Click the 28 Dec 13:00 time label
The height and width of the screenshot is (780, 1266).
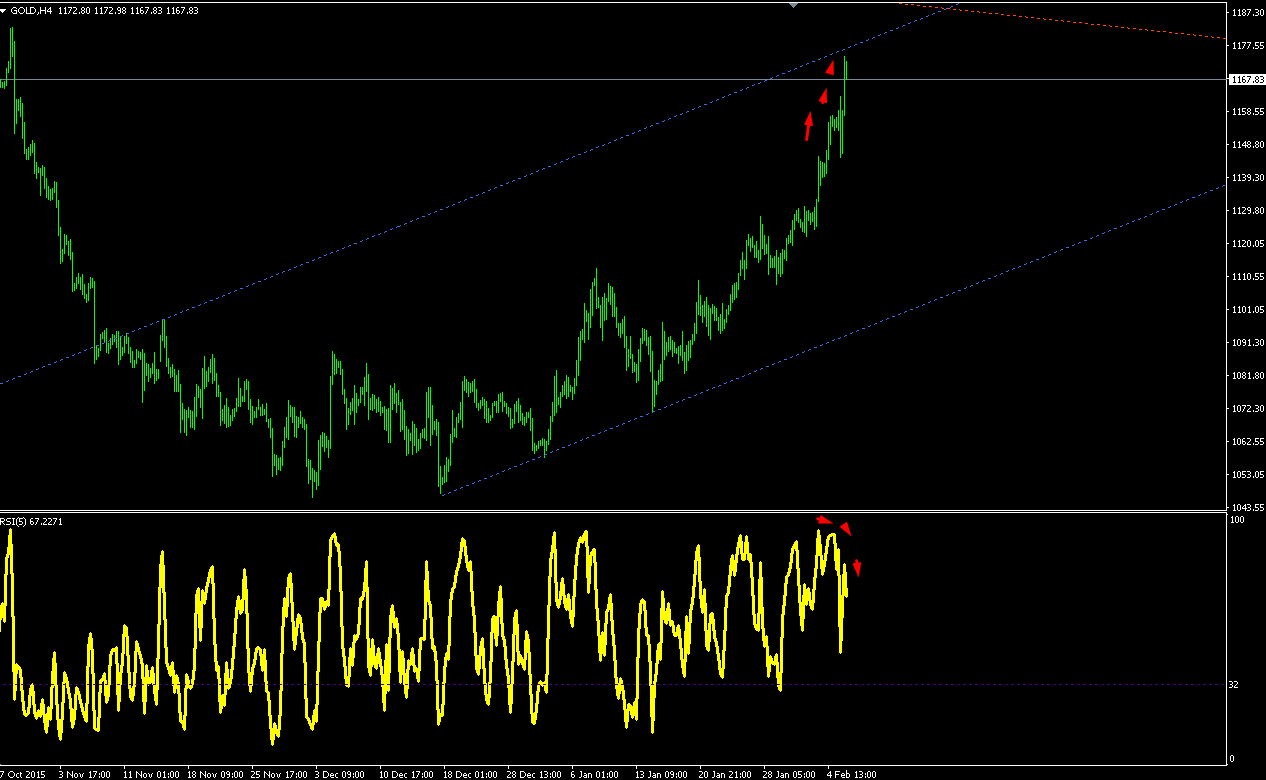(536, 774)
